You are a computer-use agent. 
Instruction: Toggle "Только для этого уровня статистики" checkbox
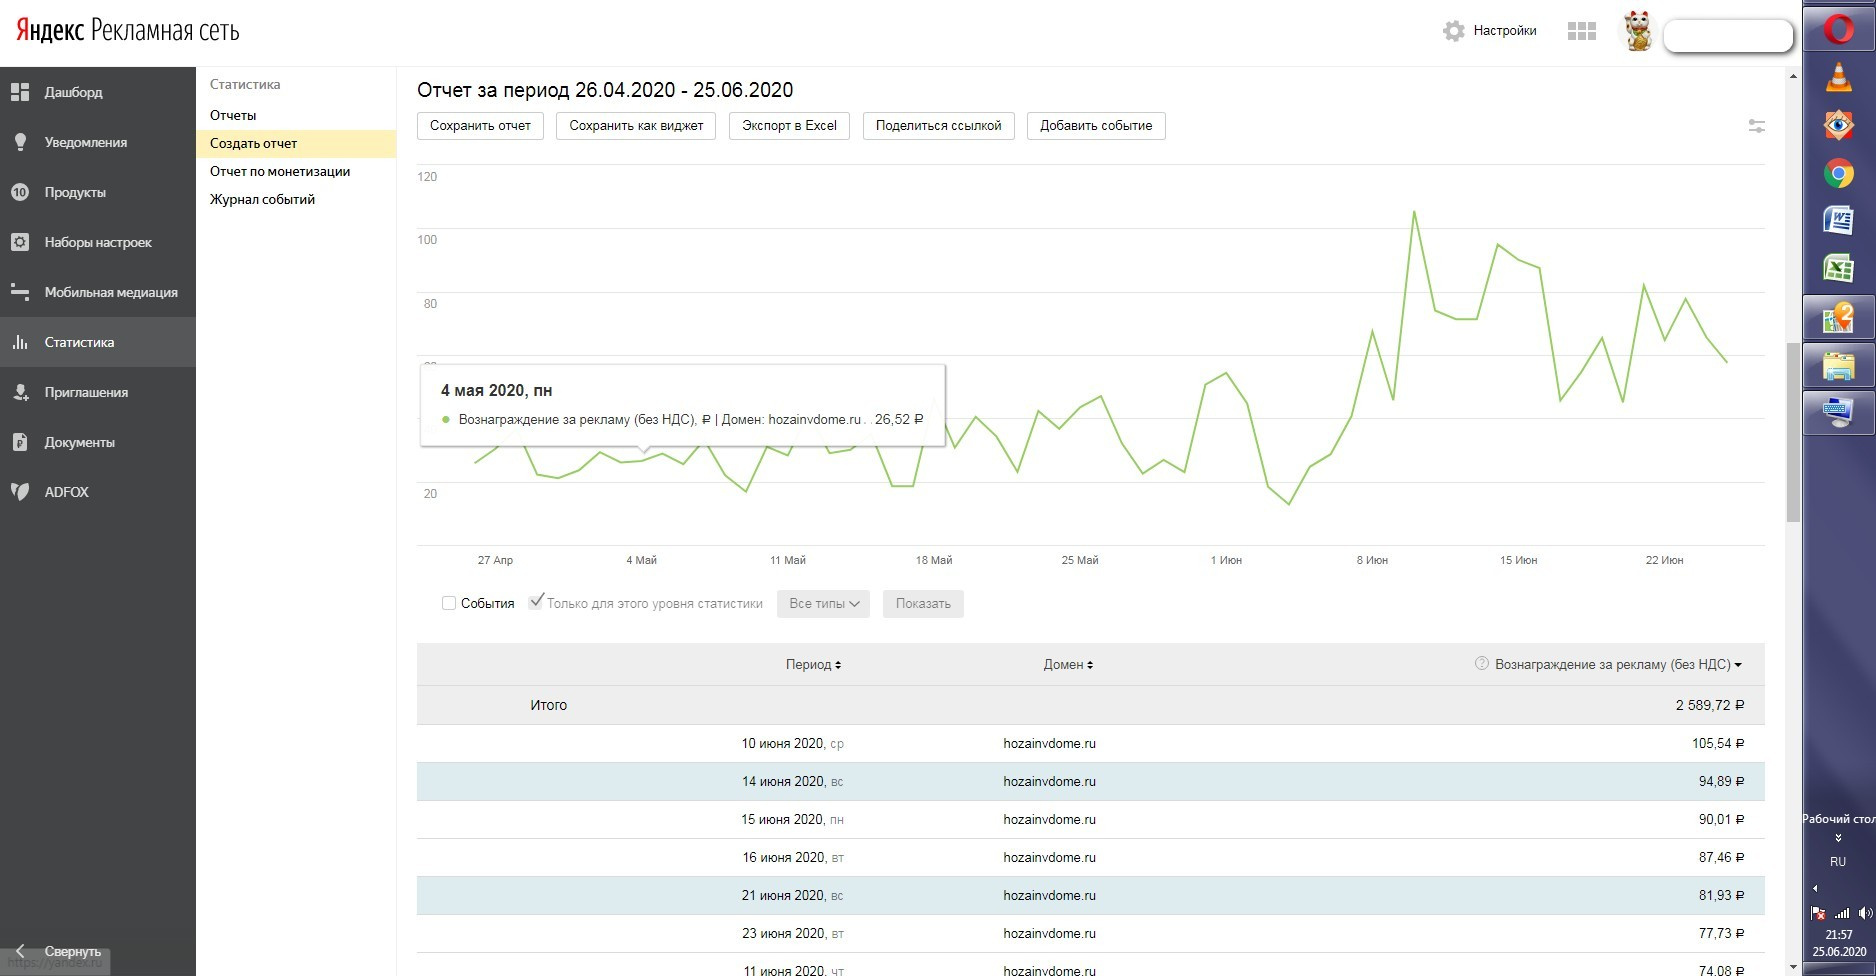tap(536, 602)
